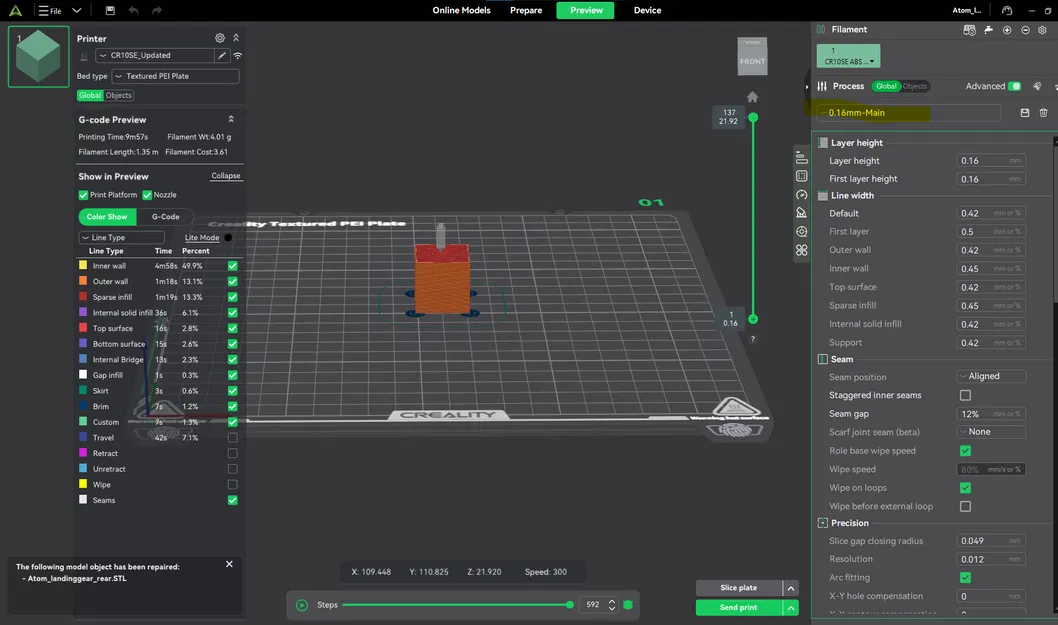1058x625 pixels.
Task: Play the layer steps animation
Action: pyautogui.click(x=302, y=605)
